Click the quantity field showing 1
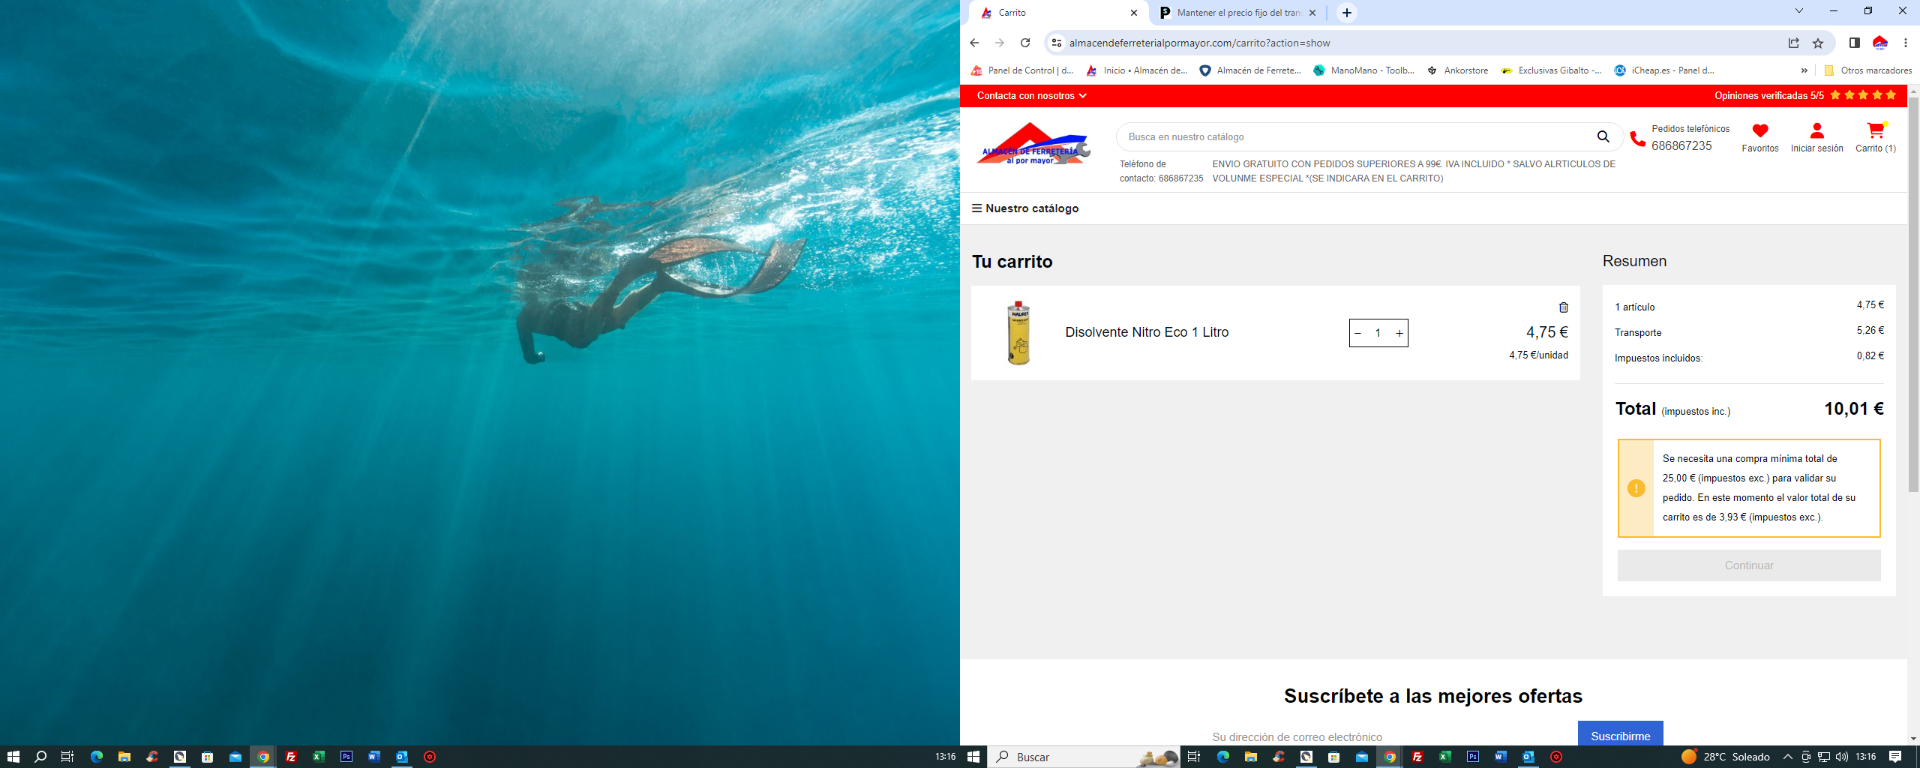 coord(1378,333)
